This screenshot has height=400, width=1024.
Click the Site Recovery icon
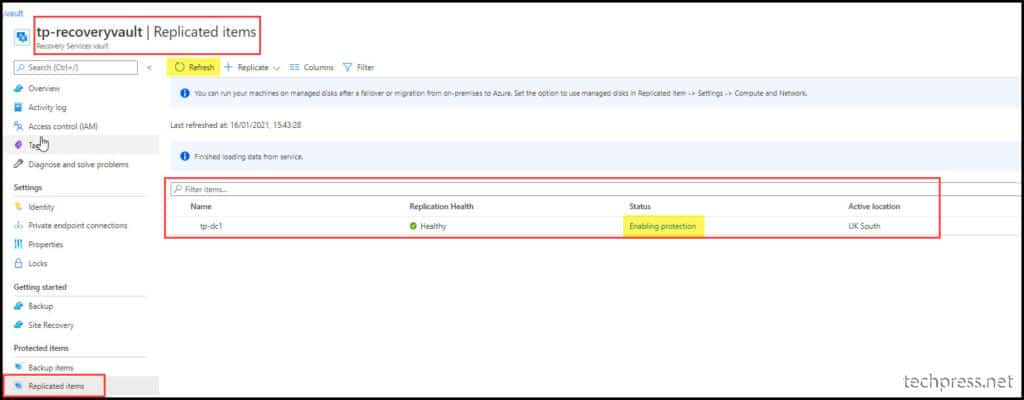(x=19, y=325)
